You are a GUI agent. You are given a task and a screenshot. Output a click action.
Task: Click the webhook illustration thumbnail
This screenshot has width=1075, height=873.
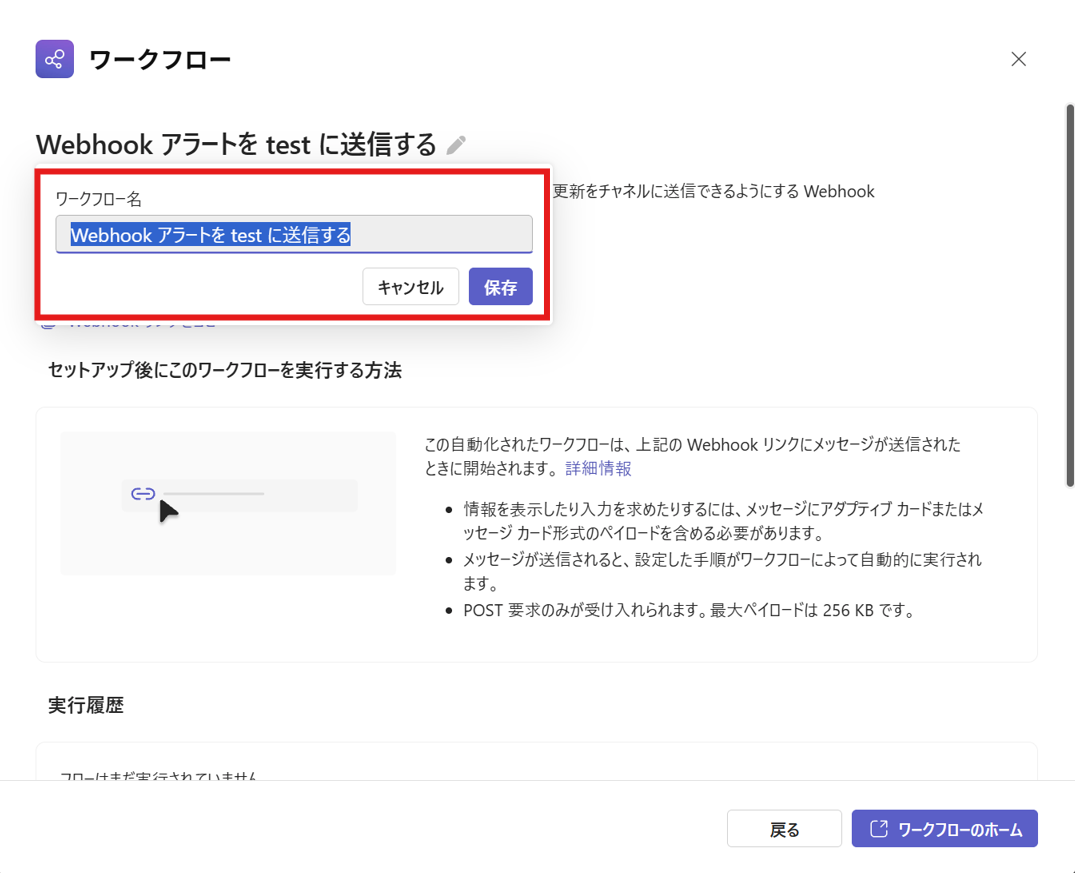click(228, 503)
